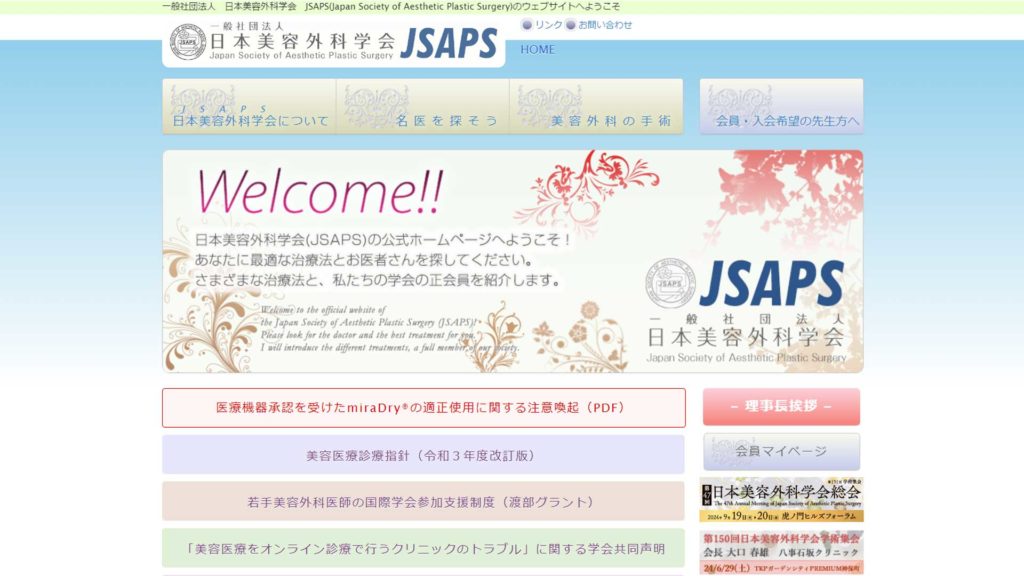
Task: Open the お問い合わせ contact link
Action: coord(605,25)
